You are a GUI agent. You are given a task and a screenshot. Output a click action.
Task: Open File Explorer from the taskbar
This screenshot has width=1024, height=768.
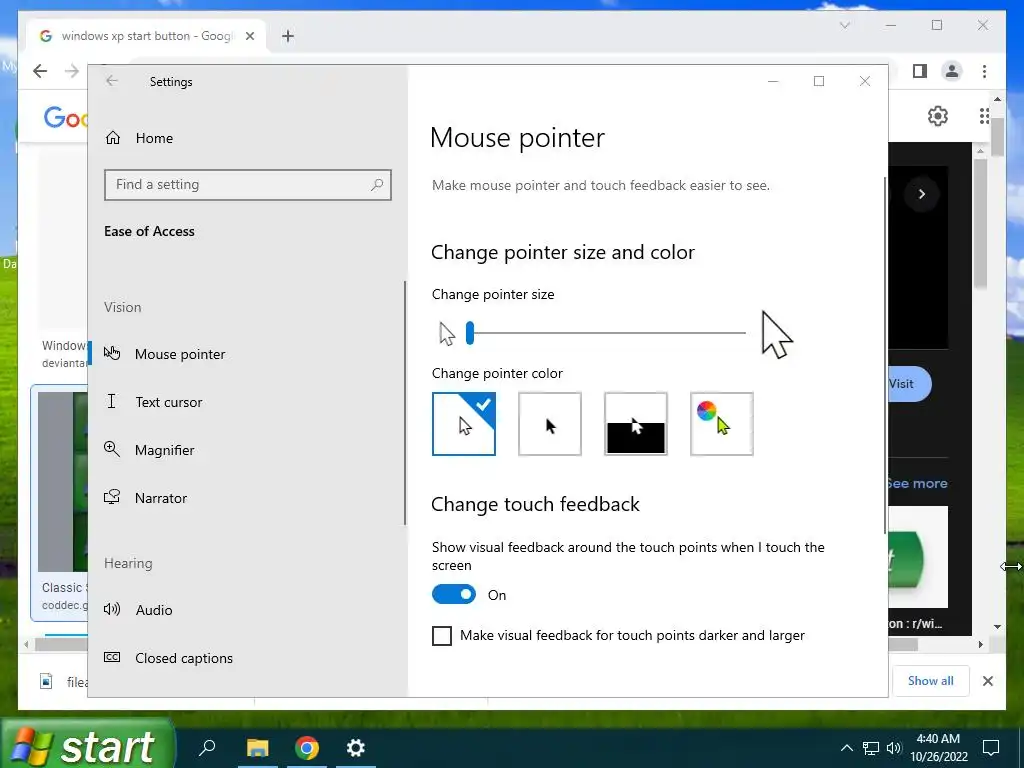257,747
